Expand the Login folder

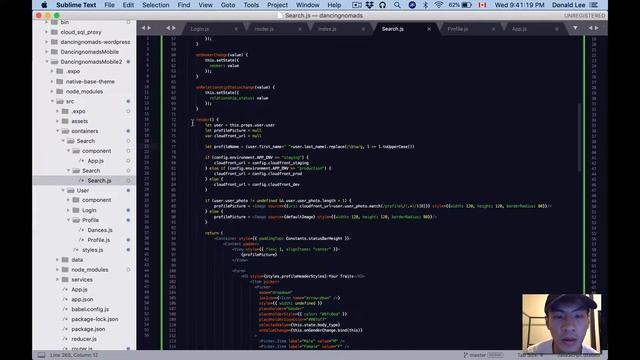click(68, 210)
